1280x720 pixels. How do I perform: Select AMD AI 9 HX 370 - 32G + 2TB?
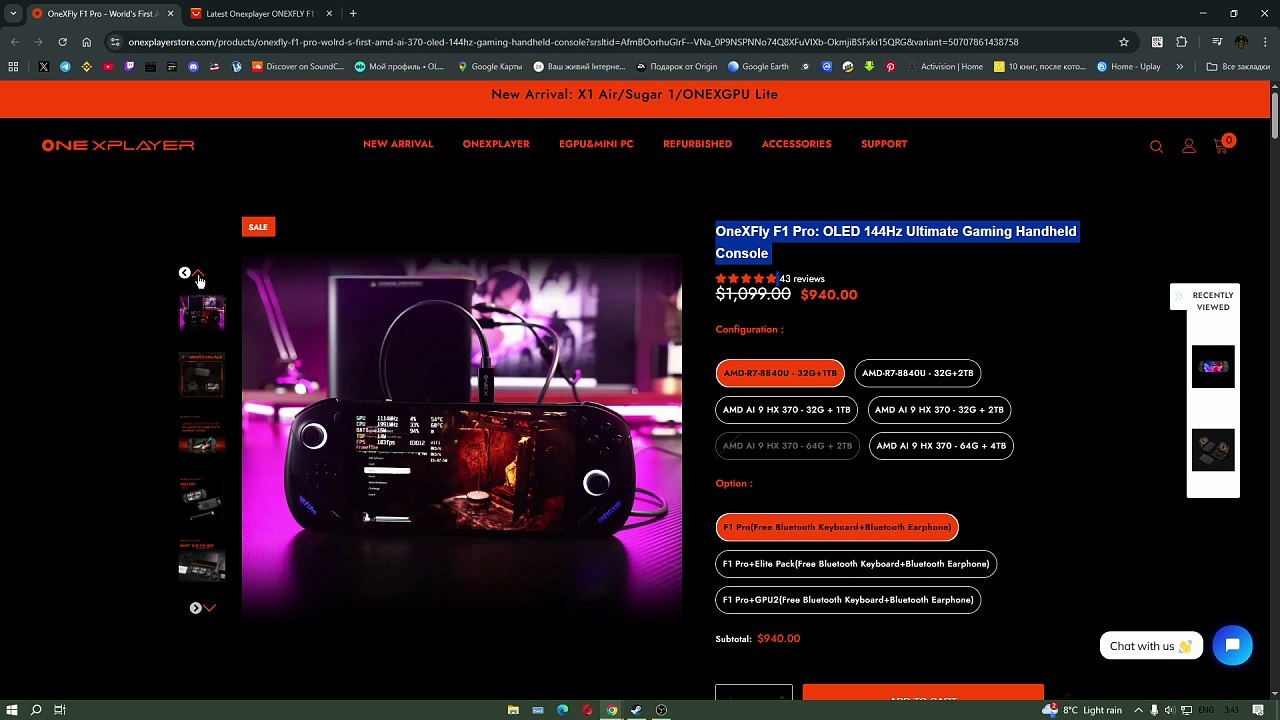pyautogui.click(x=939, y=410)
